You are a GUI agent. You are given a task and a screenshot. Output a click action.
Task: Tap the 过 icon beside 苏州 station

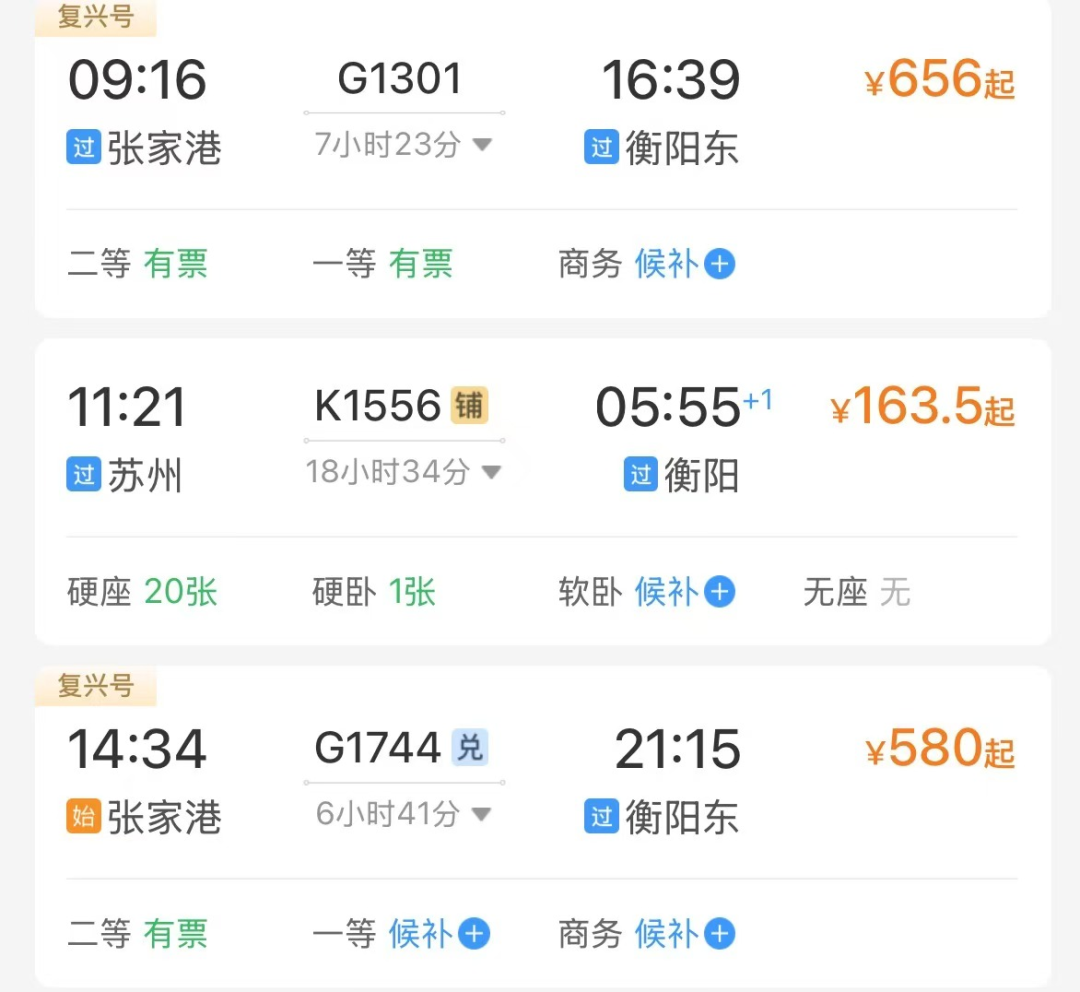click(x=84, y=474)
